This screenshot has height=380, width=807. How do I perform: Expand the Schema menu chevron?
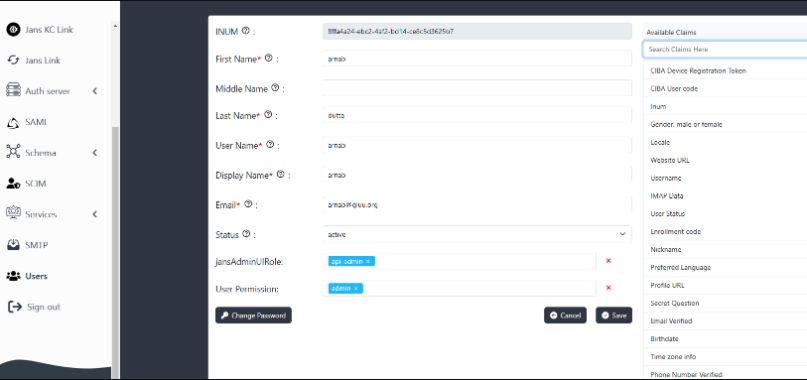pyautogui.click(x=95, y=153)
